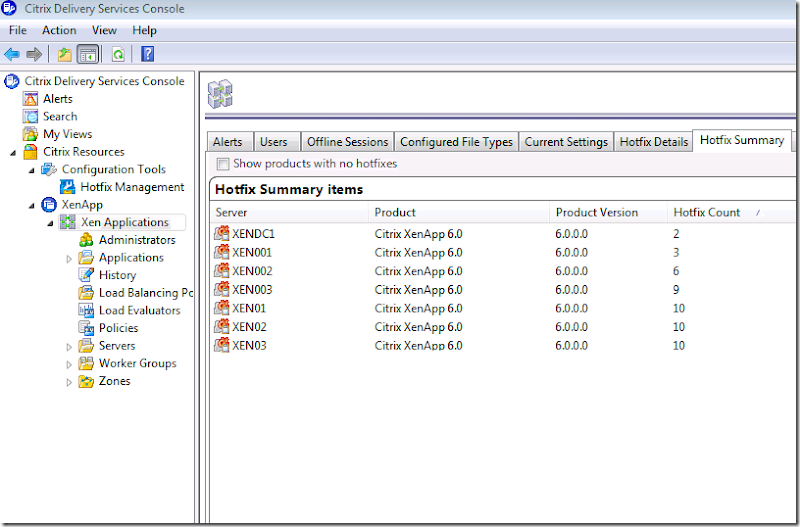800x527 pixels.
Task: Click the Configuration Tools icon
Action: tap(49, 169)
